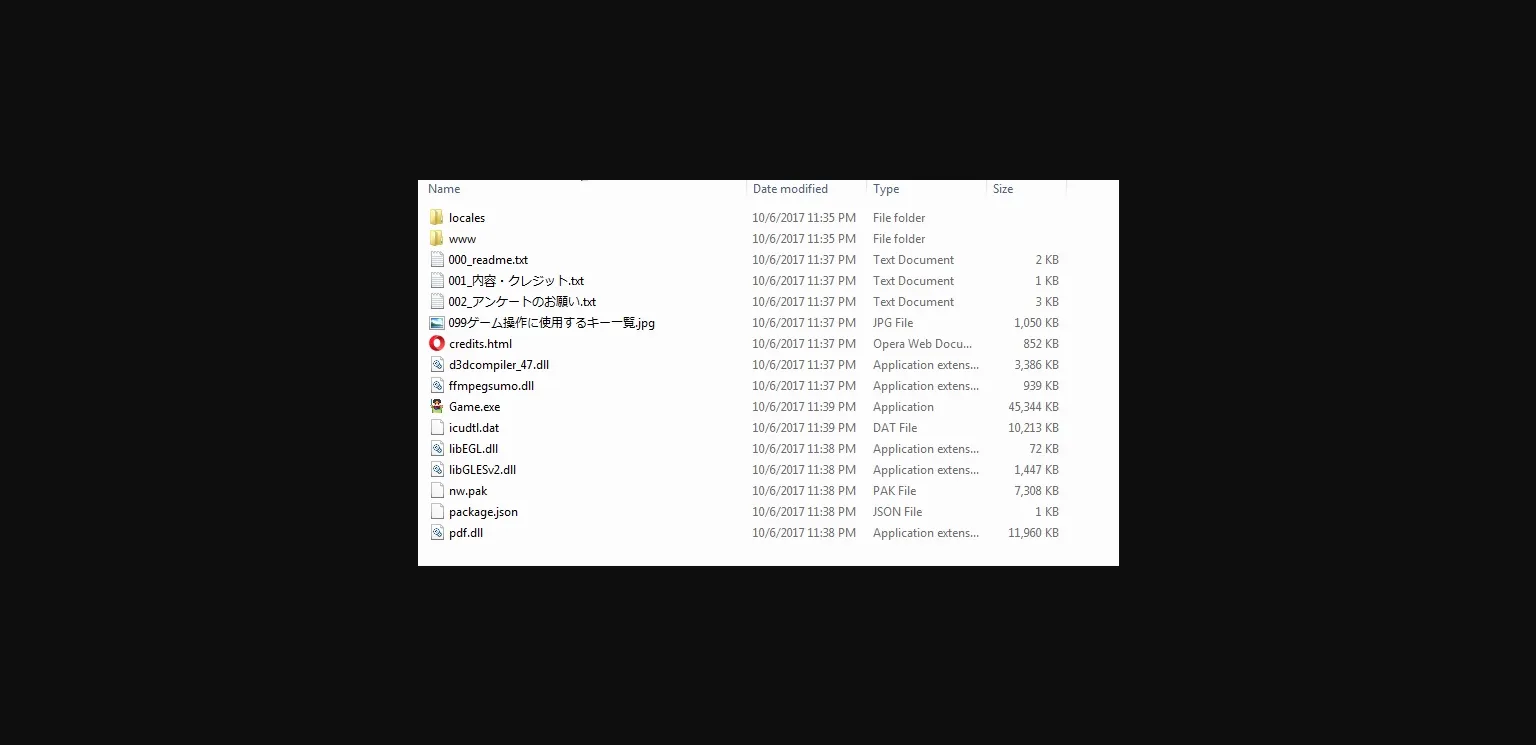Image resolution: width=1536 pixels, height=745 pixels.
Task: Click the pdf.dll file icon
Action: (436, 533)
